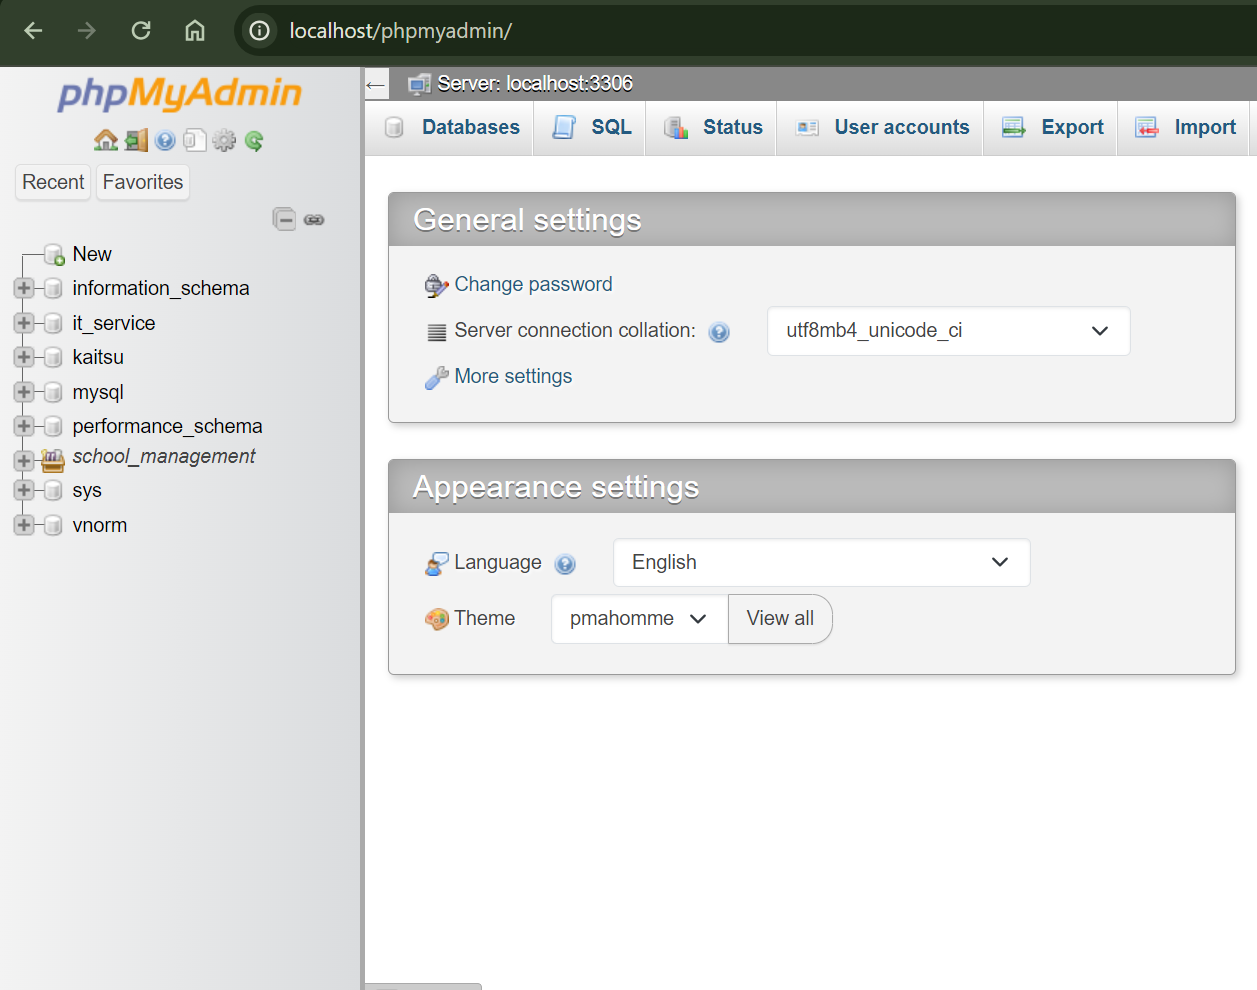Image resolution: width=1257 pixels, height=990 pixels.
Task: Click the browser forward arrow
Action: click(87, 31)
